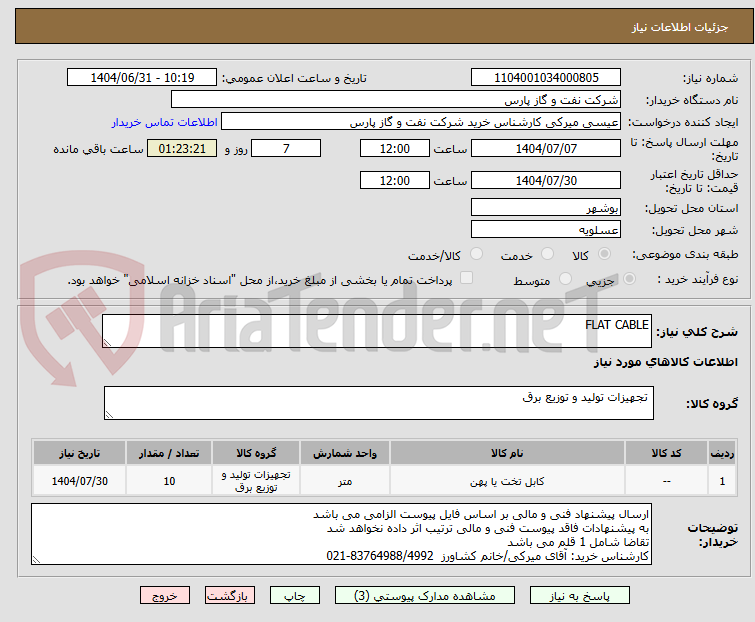
Task: Click the price validity date 1404/07/30 field
Action: coord(546,181)
